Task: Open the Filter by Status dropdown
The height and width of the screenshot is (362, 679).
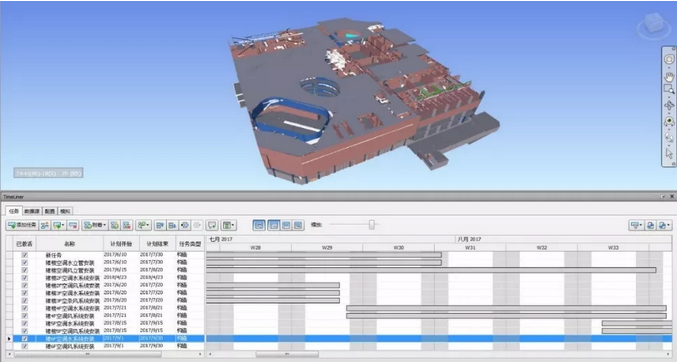Action: pos(636,225)
